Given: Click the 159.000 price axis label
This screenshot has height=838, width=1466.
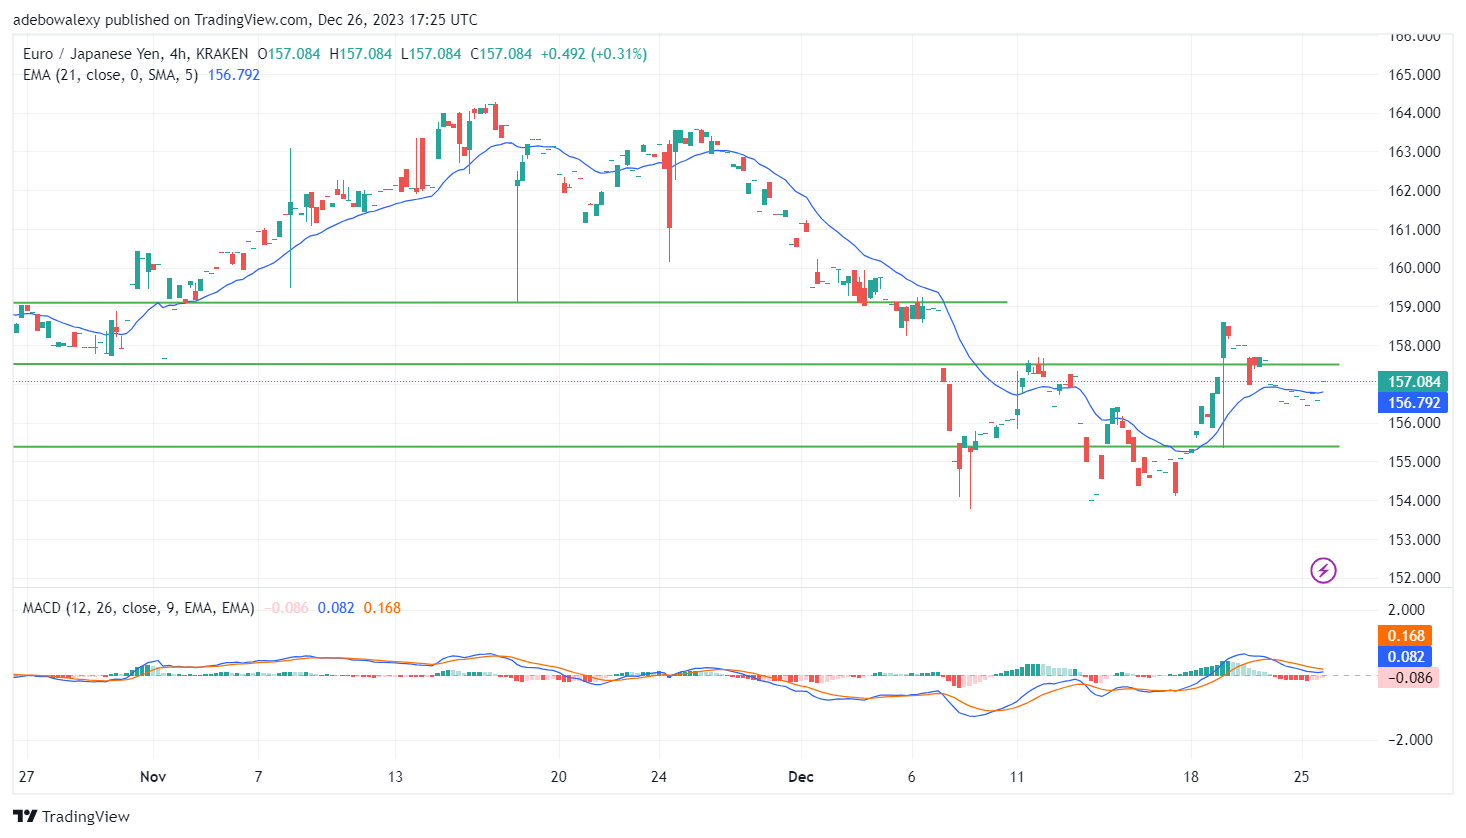Looking at the screenshot, I should (x=1414, y=307).
